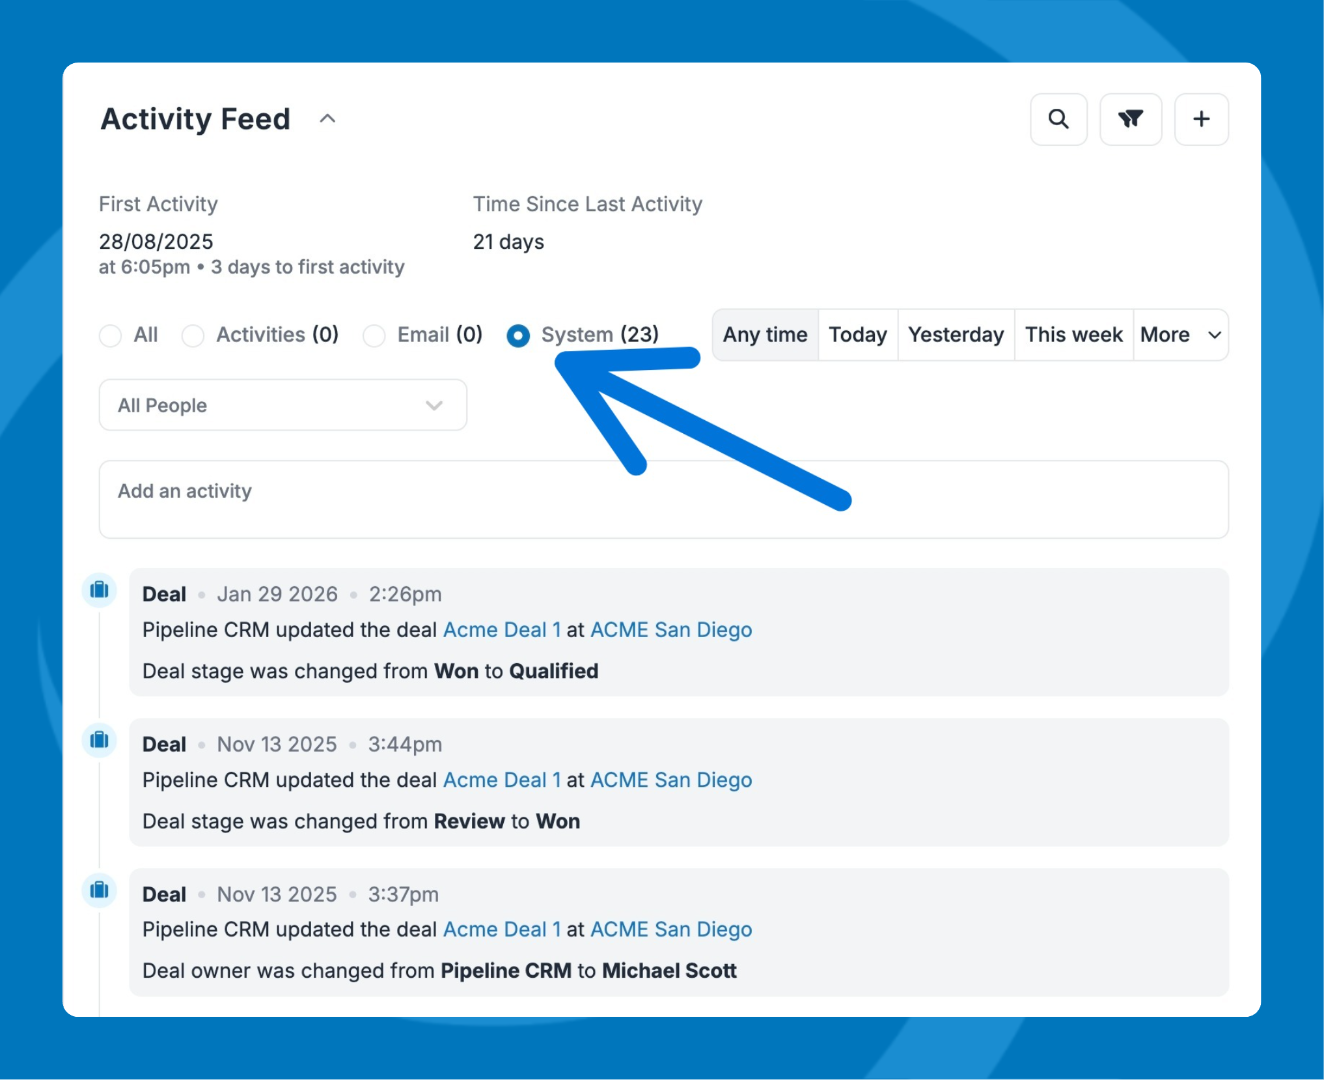The width and height of the screenshot is (1324, 1080).
Task: Click briefcase icon on 3:37pm deal entry
Action: [99, 890]
